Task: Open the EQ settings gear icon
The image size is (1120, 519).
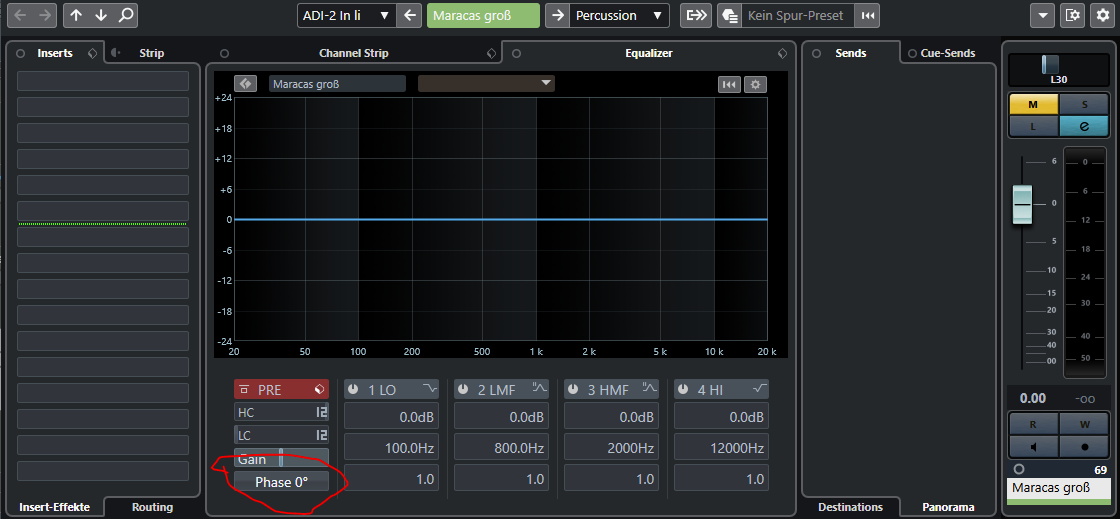Action: [755, 84]
